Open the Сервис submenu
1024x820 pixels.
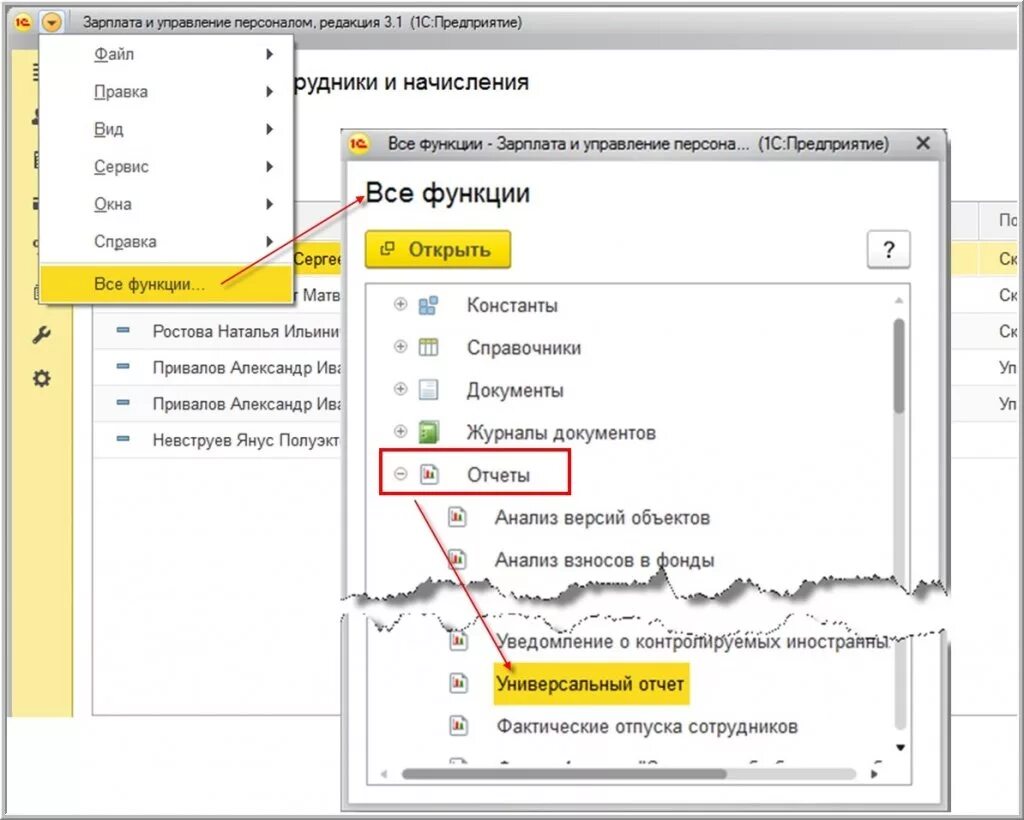167,166
